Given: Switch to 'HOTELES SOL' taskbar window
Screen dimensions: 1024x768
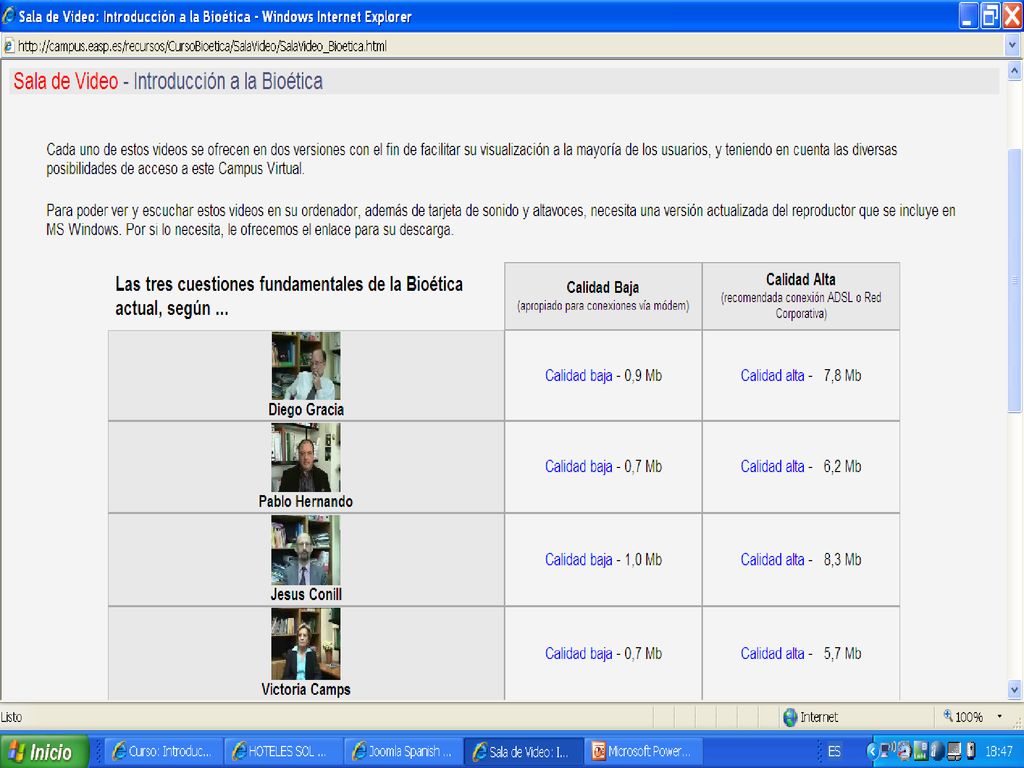Looking at the screenshot, I should [x=283, y=752].
